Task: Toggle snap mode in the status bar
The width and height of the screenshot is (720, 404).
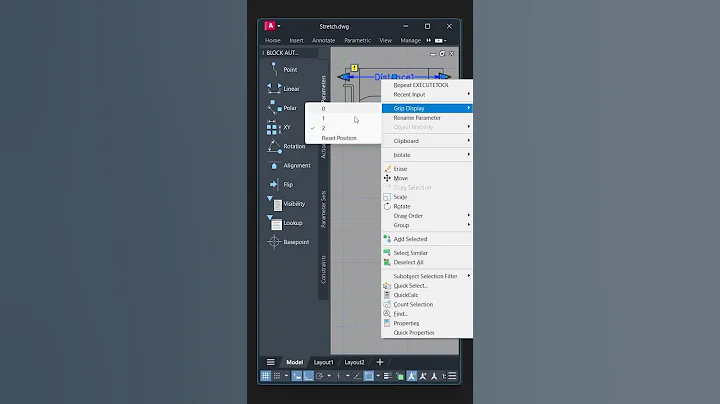Action: (277, 376)
